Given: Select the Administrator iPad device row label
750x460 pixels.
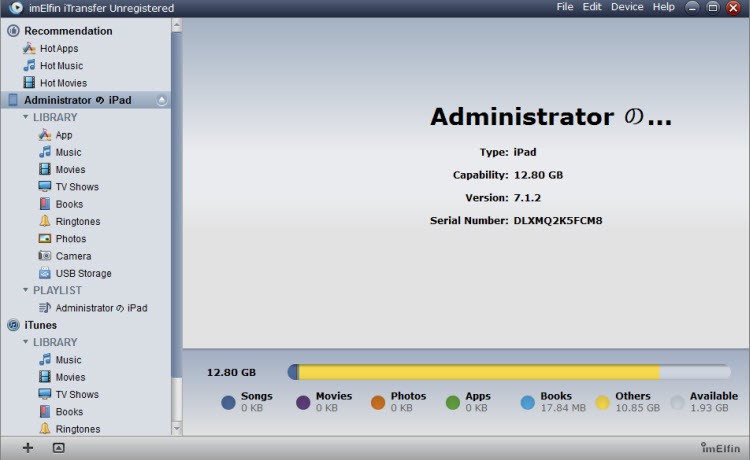Looking at the screenshot, I should [x=77, y=100].
